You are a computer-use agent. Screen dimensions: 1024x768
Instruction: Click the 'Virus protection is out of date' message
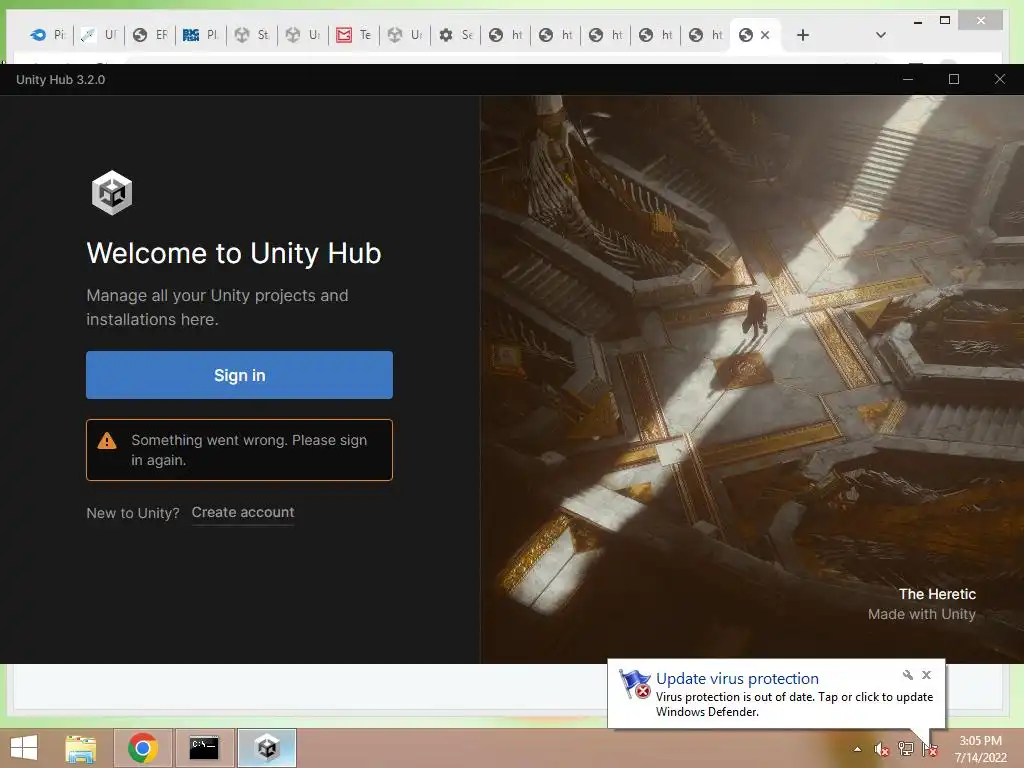coord(794,704)
